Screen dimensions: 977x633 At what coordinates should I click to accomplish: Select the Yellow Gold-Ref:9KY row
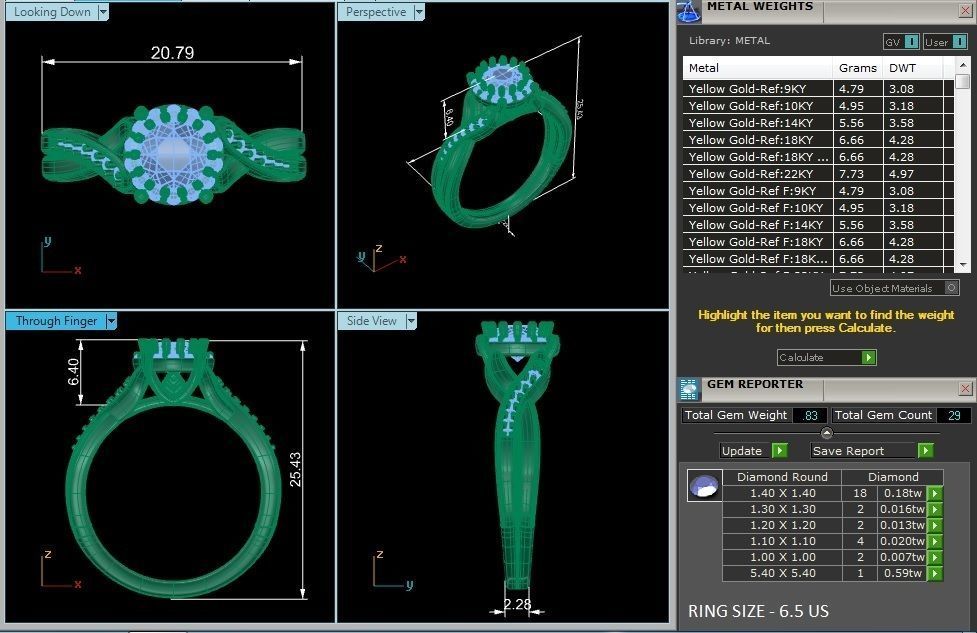coord(818,88)
